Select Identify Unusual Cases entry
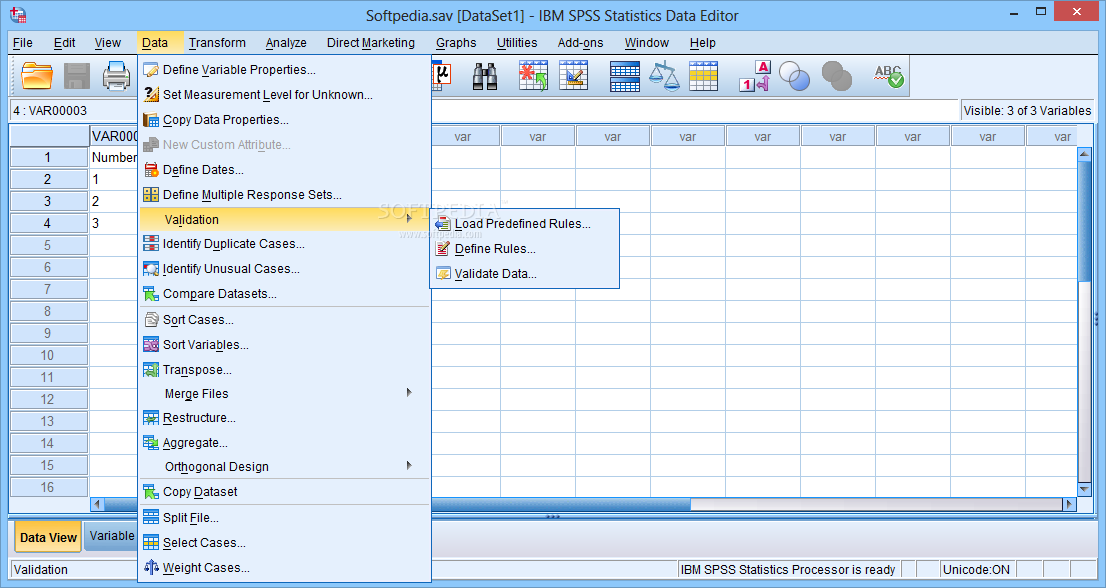 coord(285,269)
